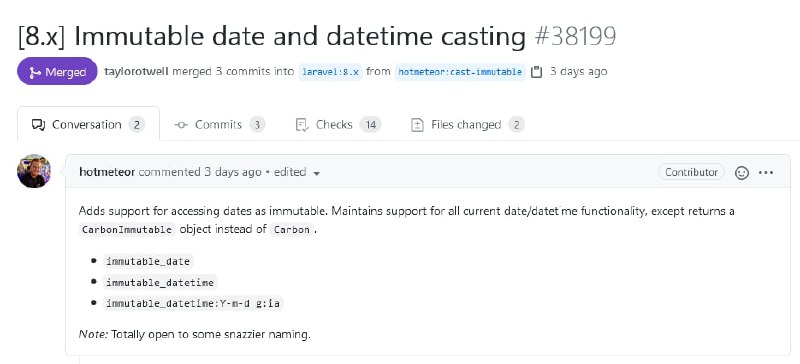Click the Contributor label badge
Screen dimensions: 800x364
tap(691, 172)
